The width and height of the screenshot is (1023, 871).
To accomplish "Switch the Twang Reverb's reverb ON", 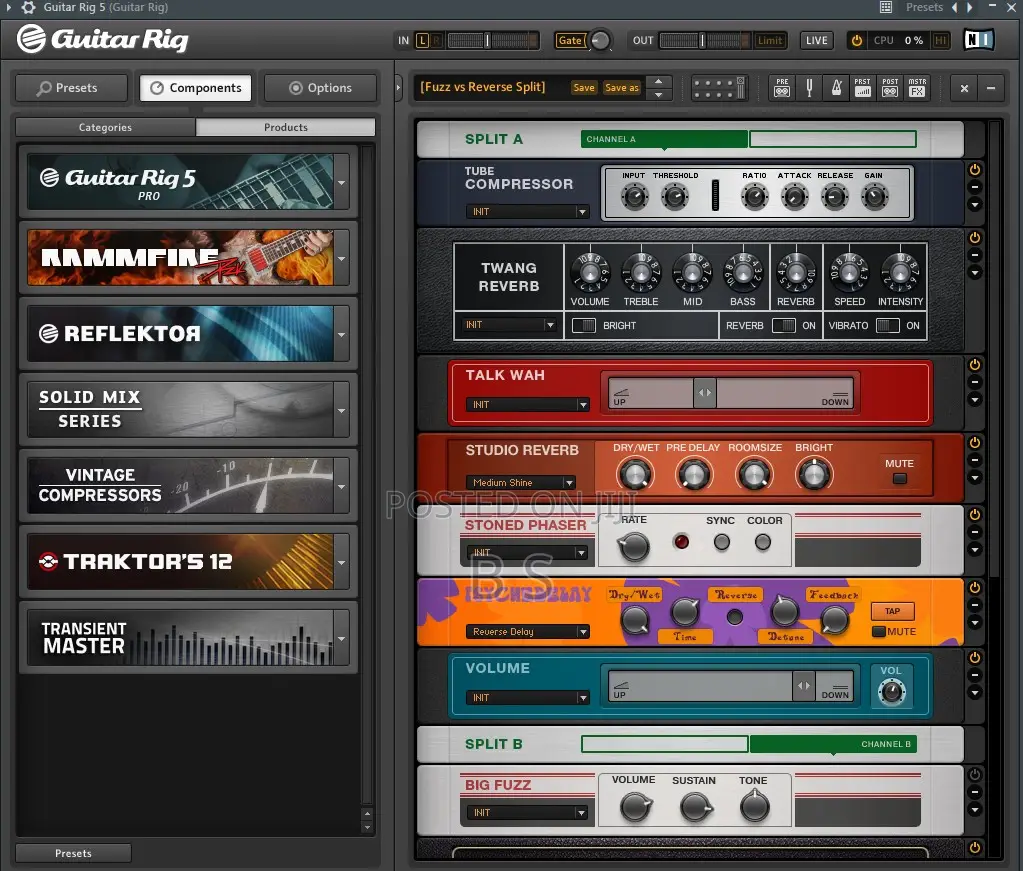I will [784, 325].
